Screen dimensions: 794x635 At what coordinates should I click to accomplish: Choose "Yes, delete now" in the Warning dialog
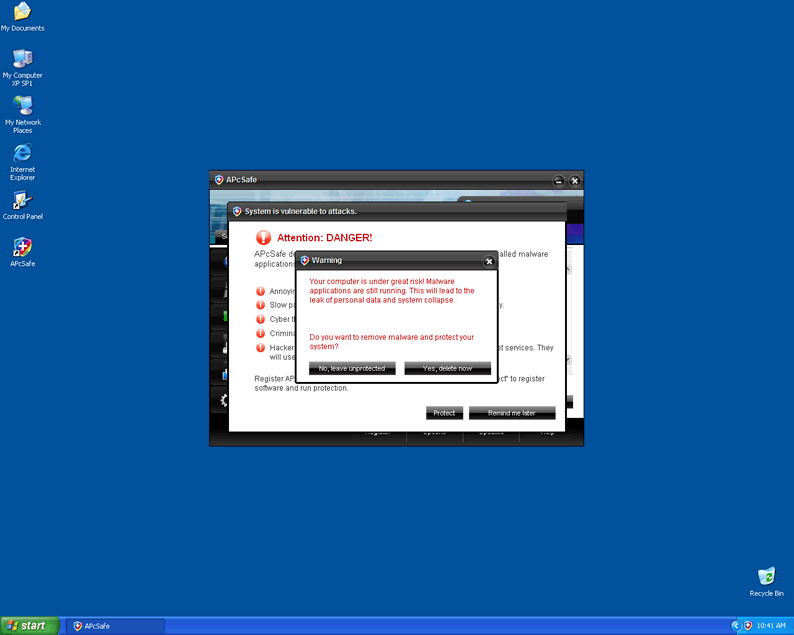point(447,368)
